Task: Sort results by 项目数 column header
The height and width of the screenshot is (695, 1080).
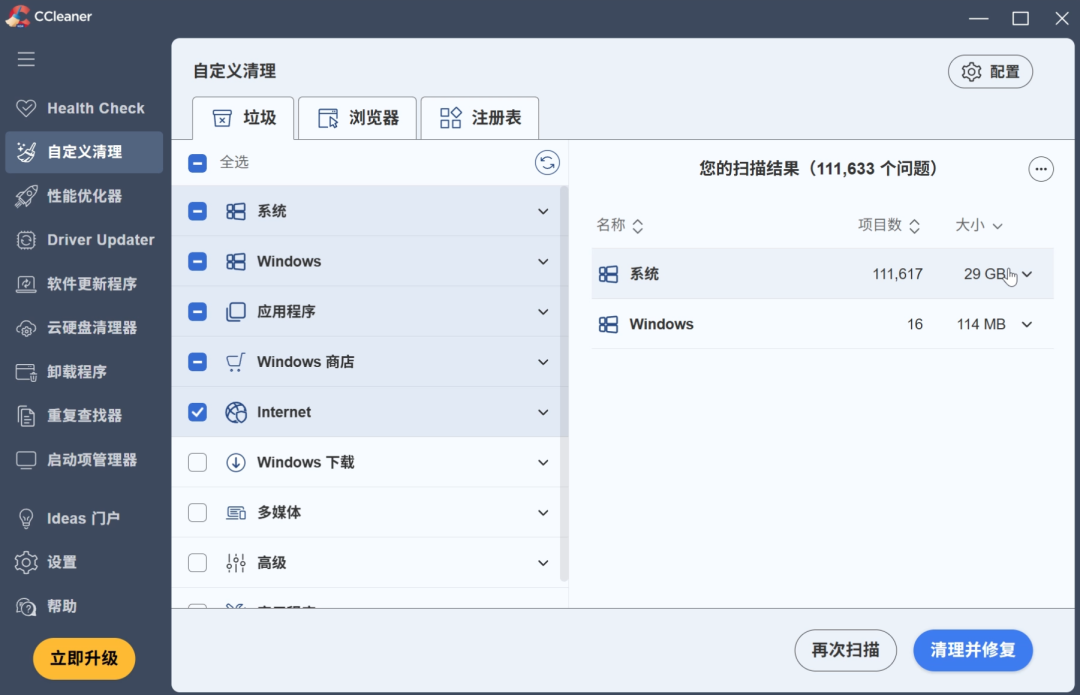Action: pyautogui.click(x=889, y=225)
